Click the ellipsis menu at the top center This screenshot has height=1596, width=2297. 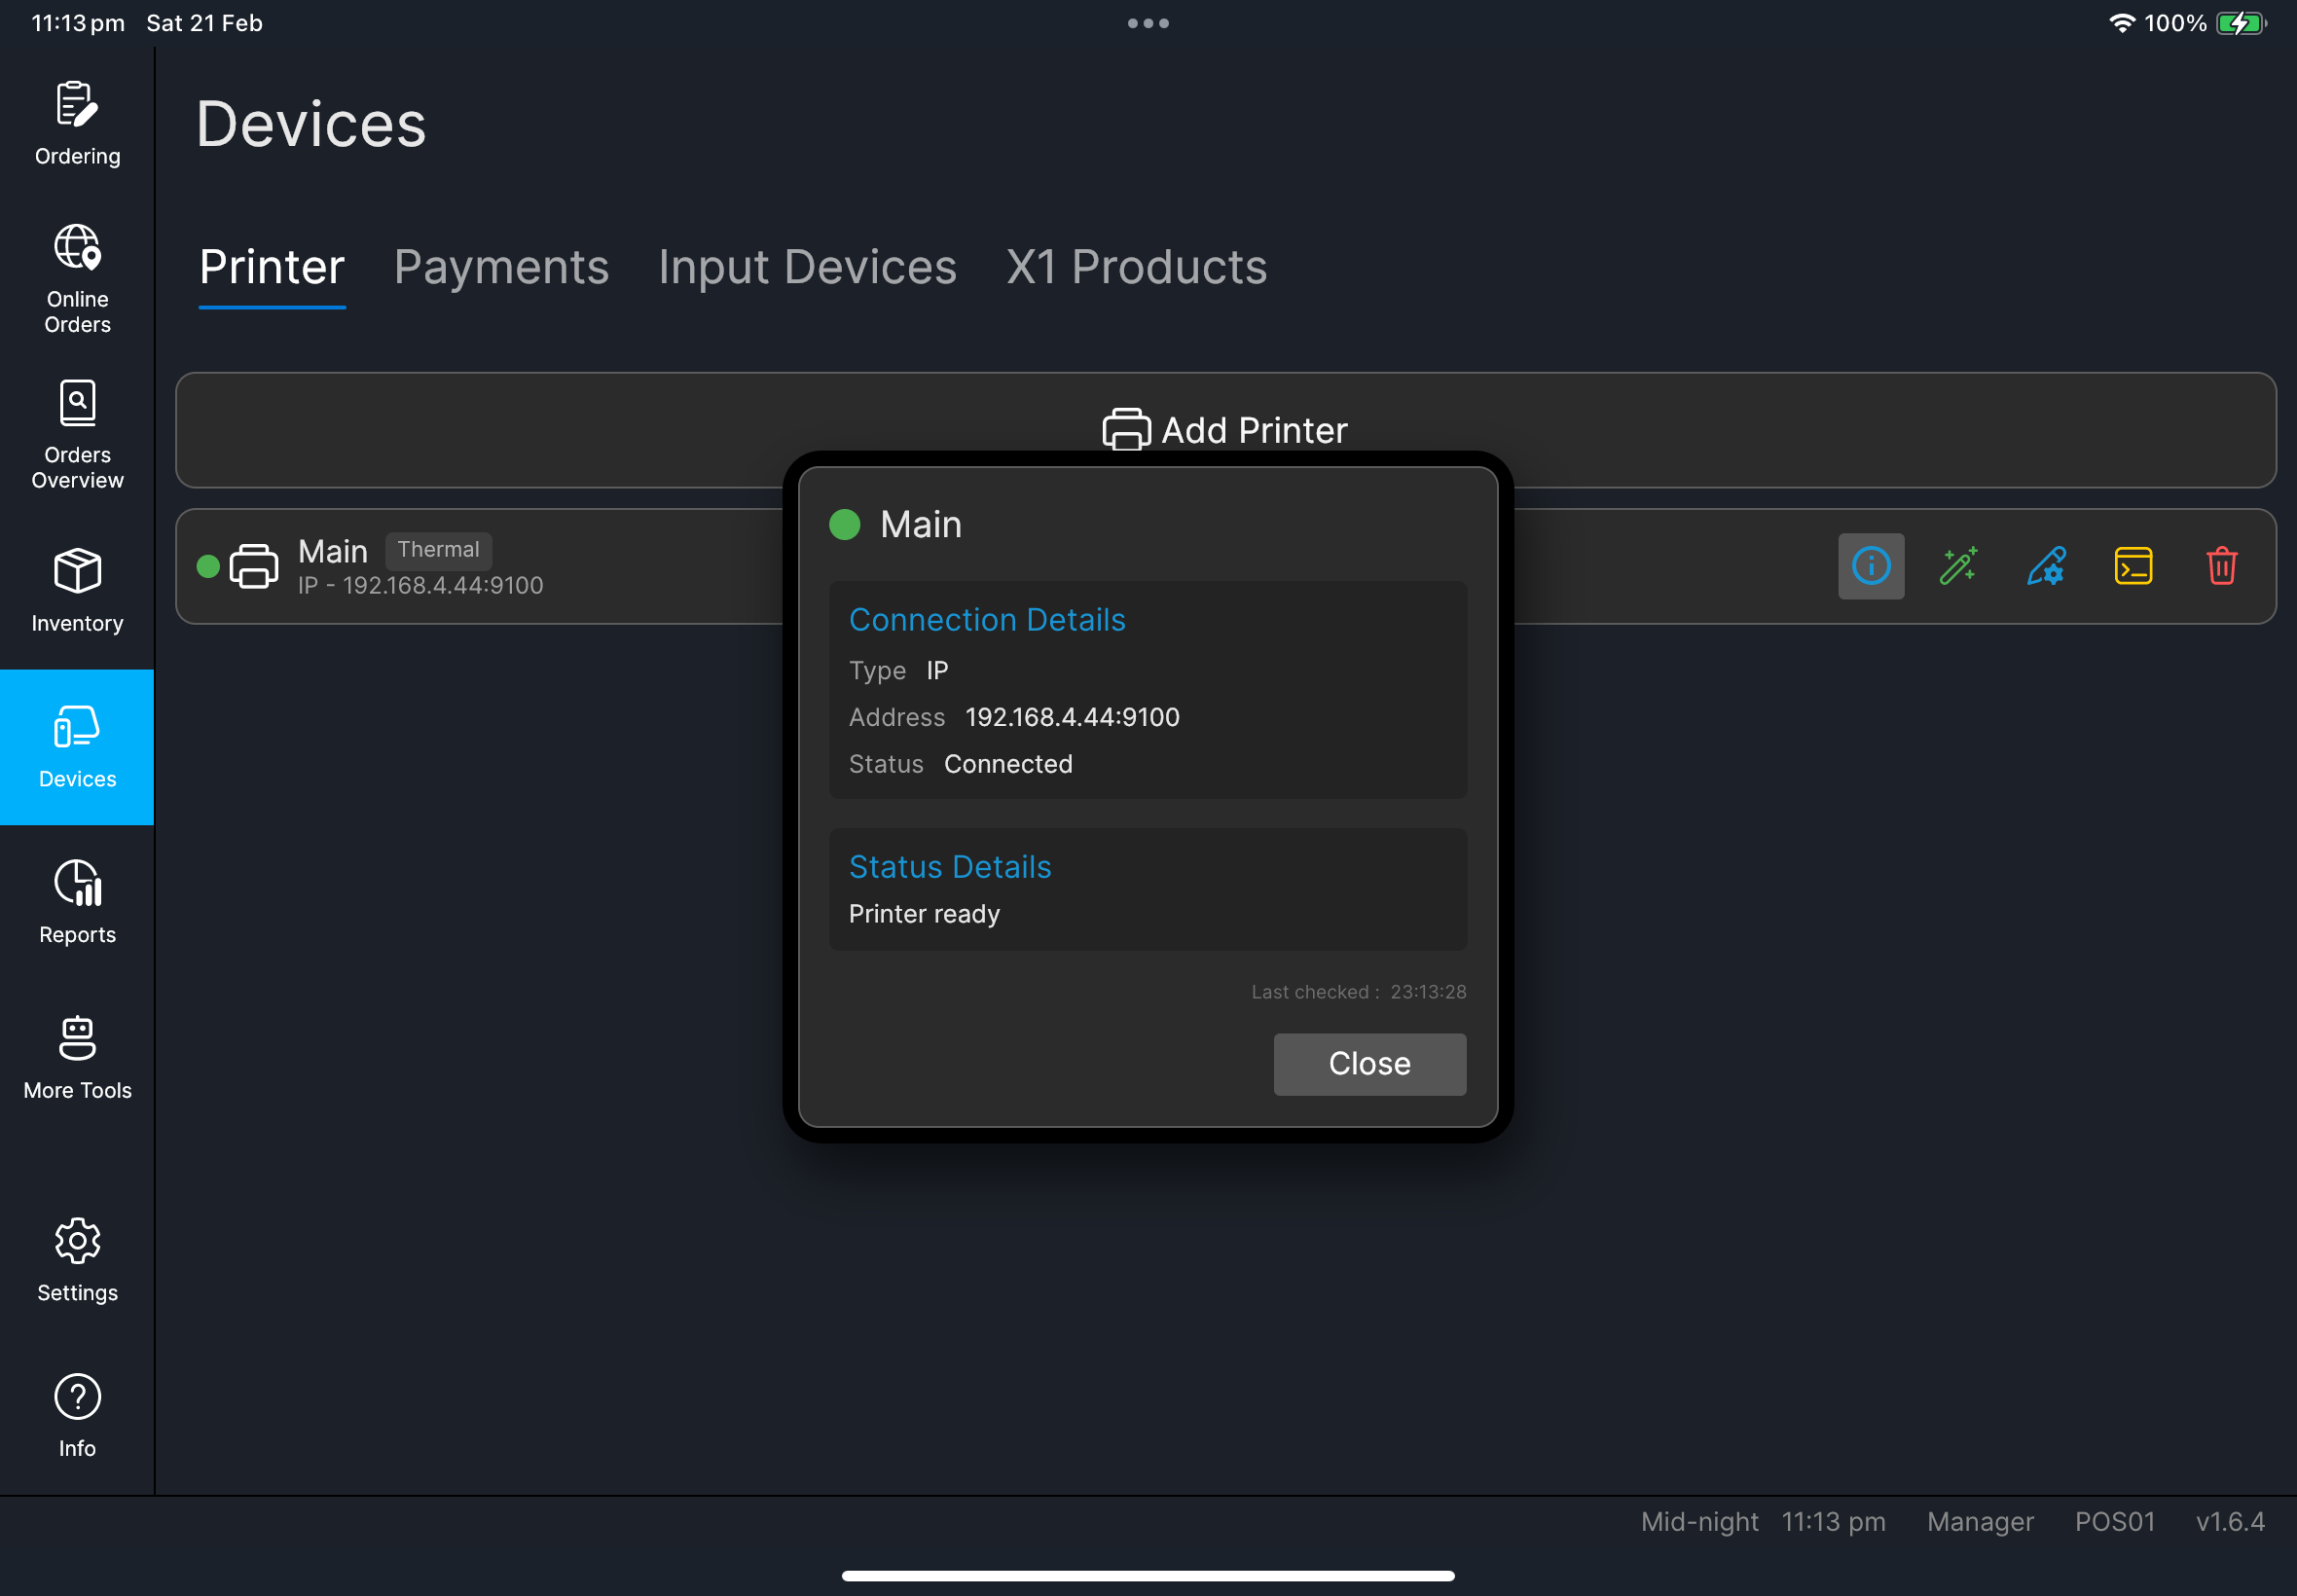(x=1148, y=22)
